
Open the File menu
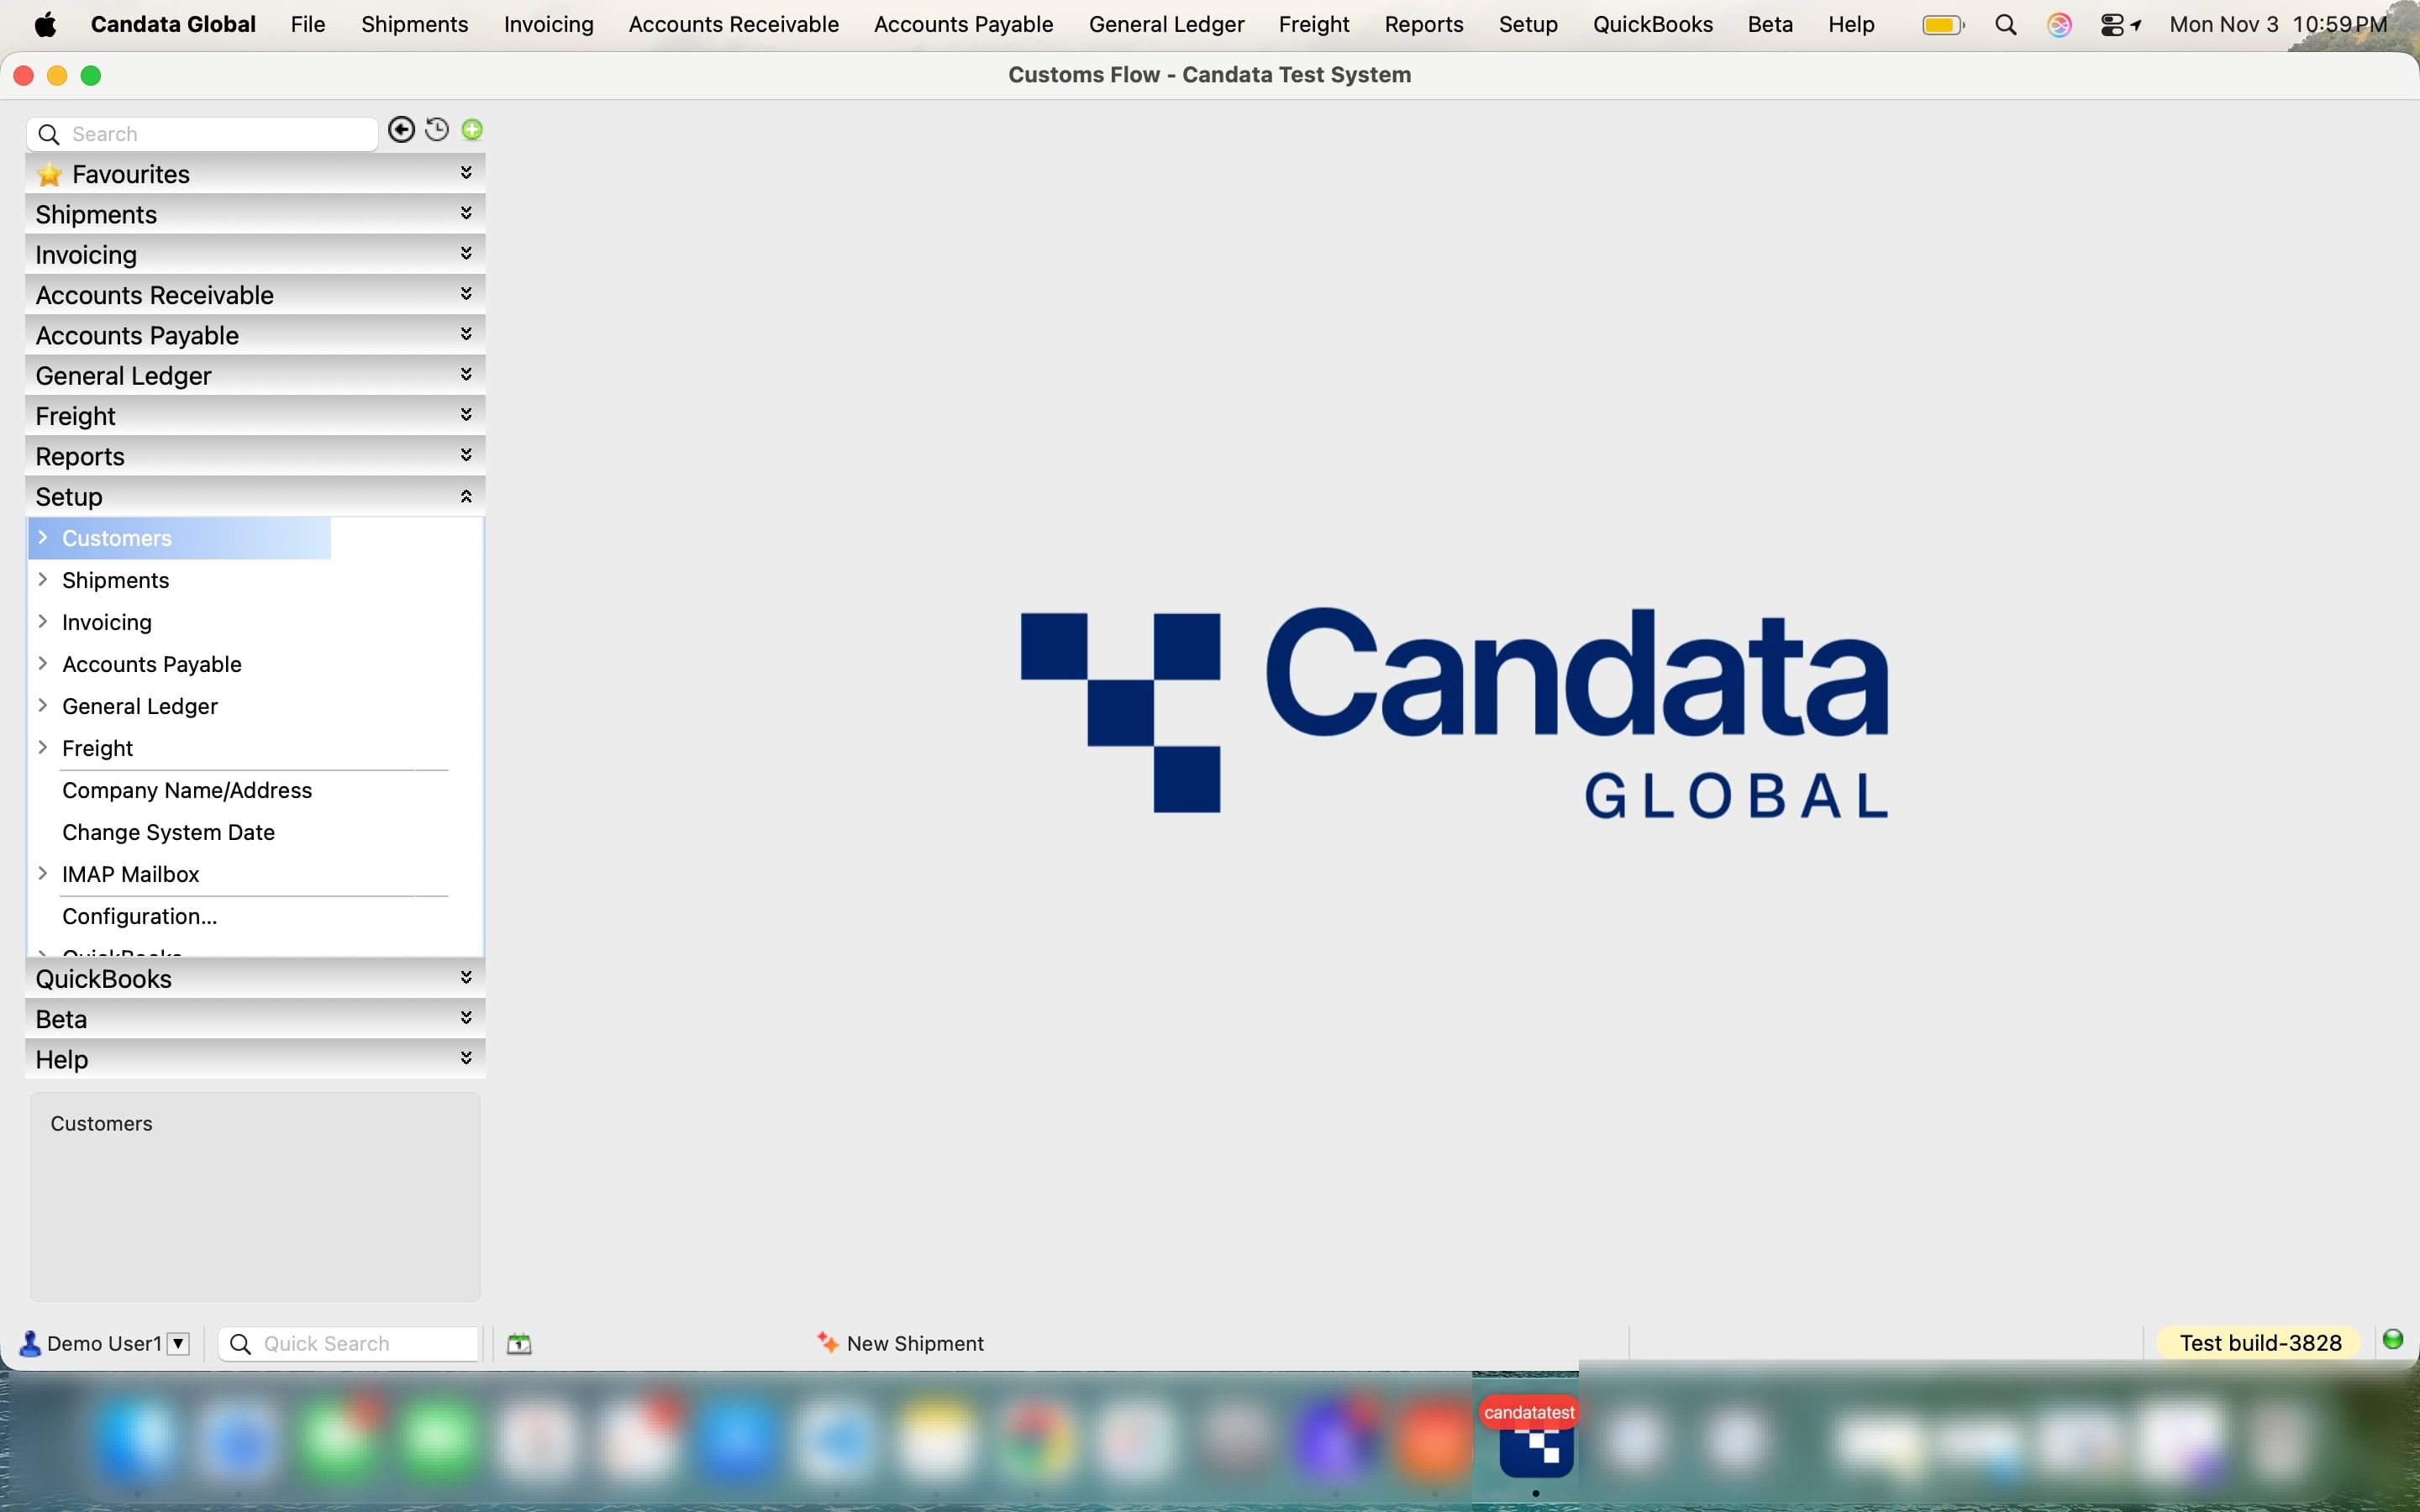(x=308, y=25)
